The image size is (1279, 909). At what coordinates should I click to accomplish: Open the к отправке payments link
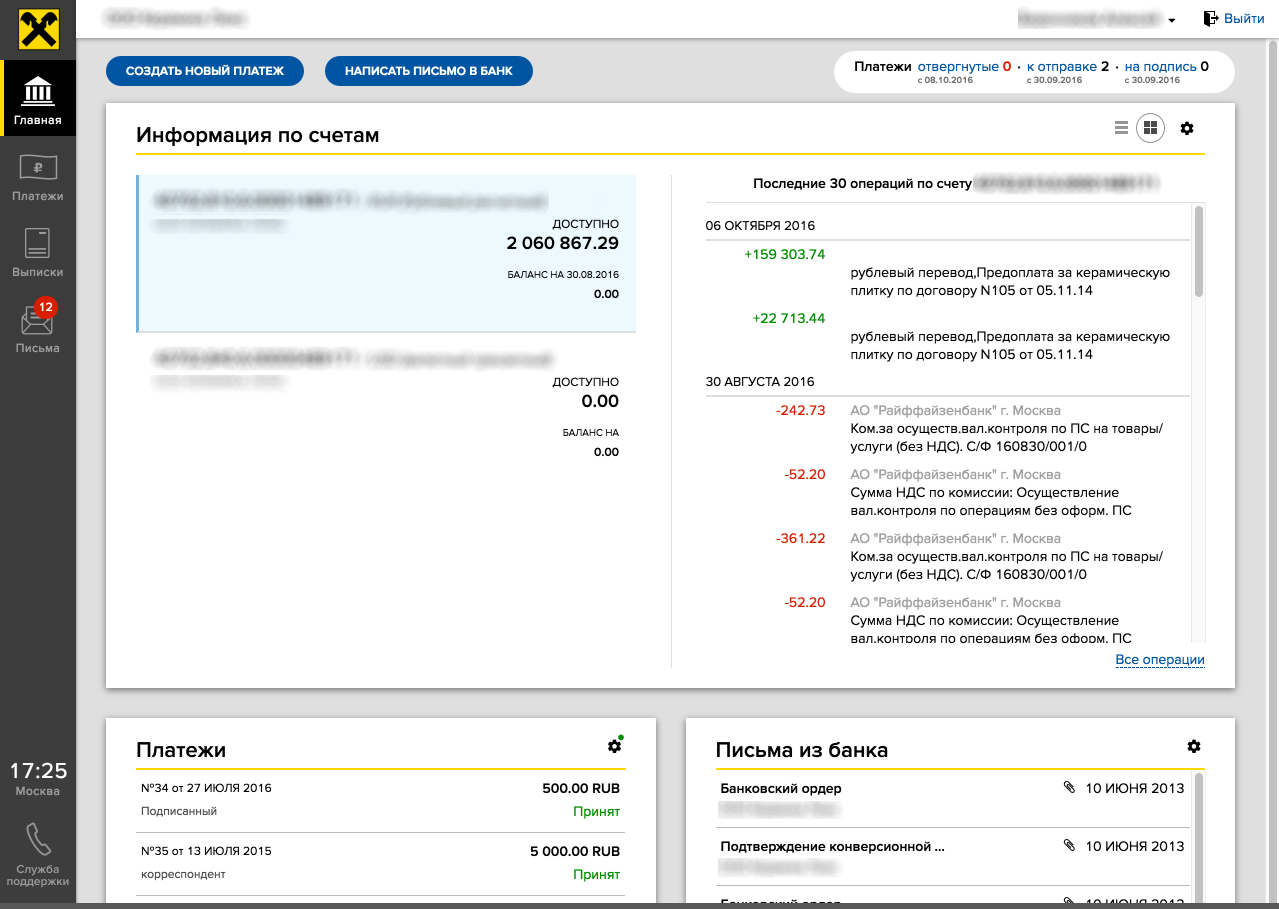coord(1061,67)
